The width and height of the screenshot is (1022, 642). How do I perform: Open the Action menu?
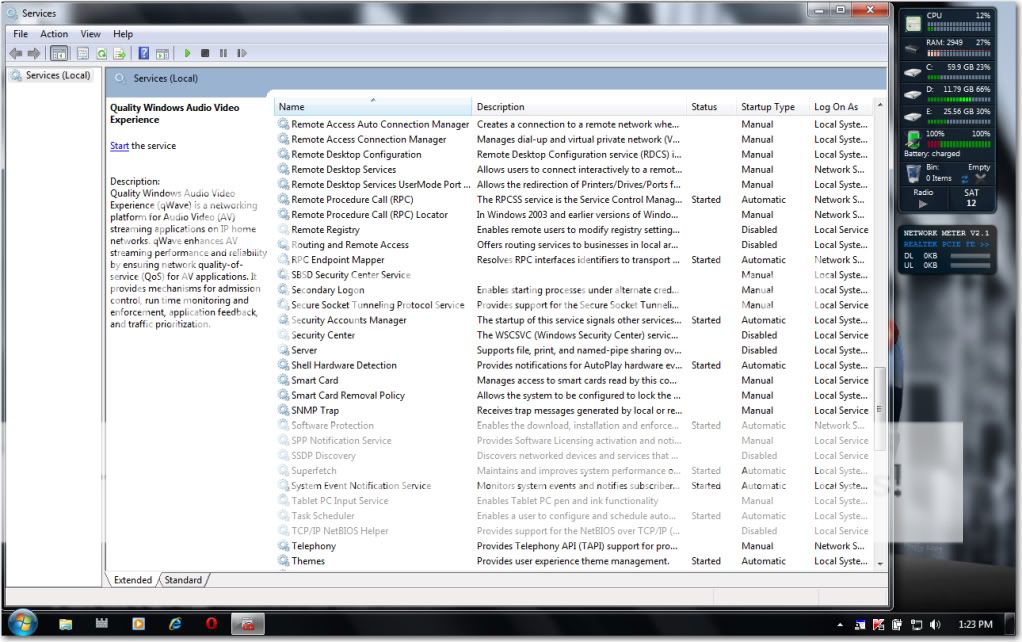coord(54,34)
